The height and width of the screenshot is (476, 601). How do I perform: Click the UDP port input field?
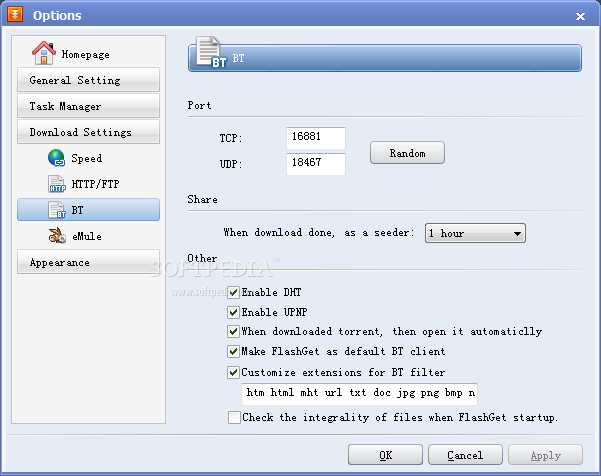click(316, 164)
